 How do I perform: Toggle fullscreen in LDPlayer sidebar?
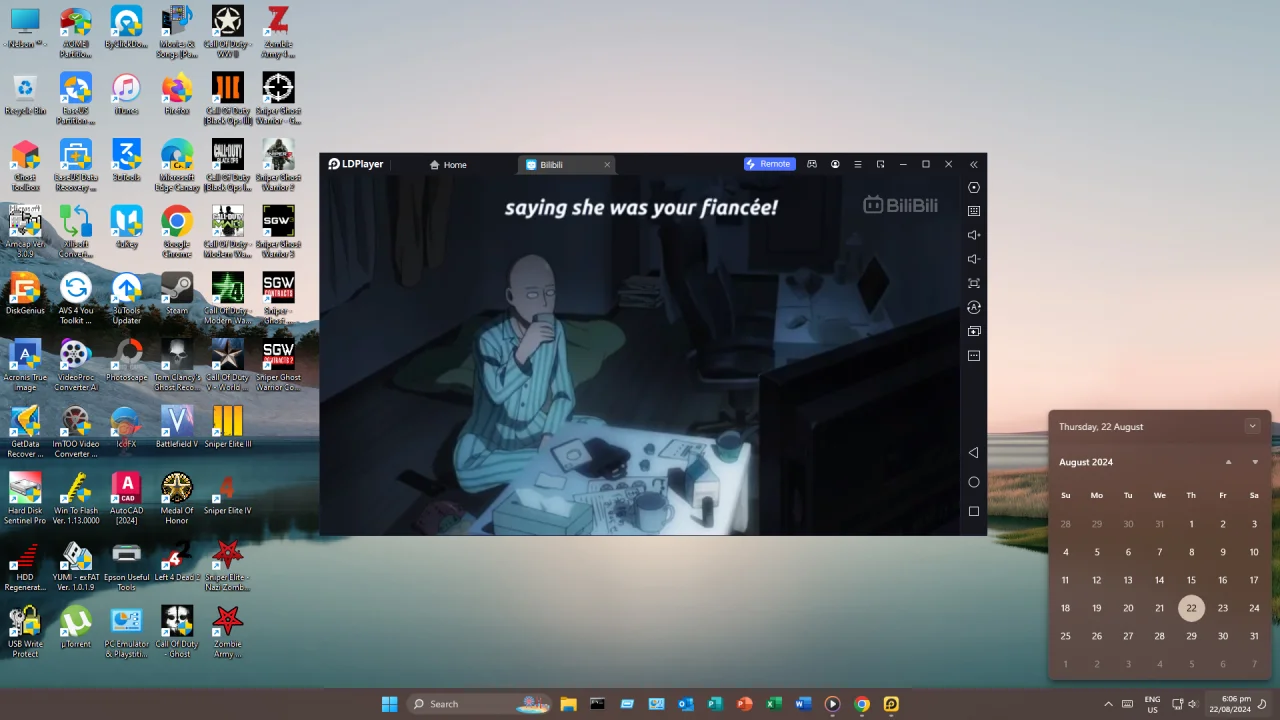(x=974, y=283)
